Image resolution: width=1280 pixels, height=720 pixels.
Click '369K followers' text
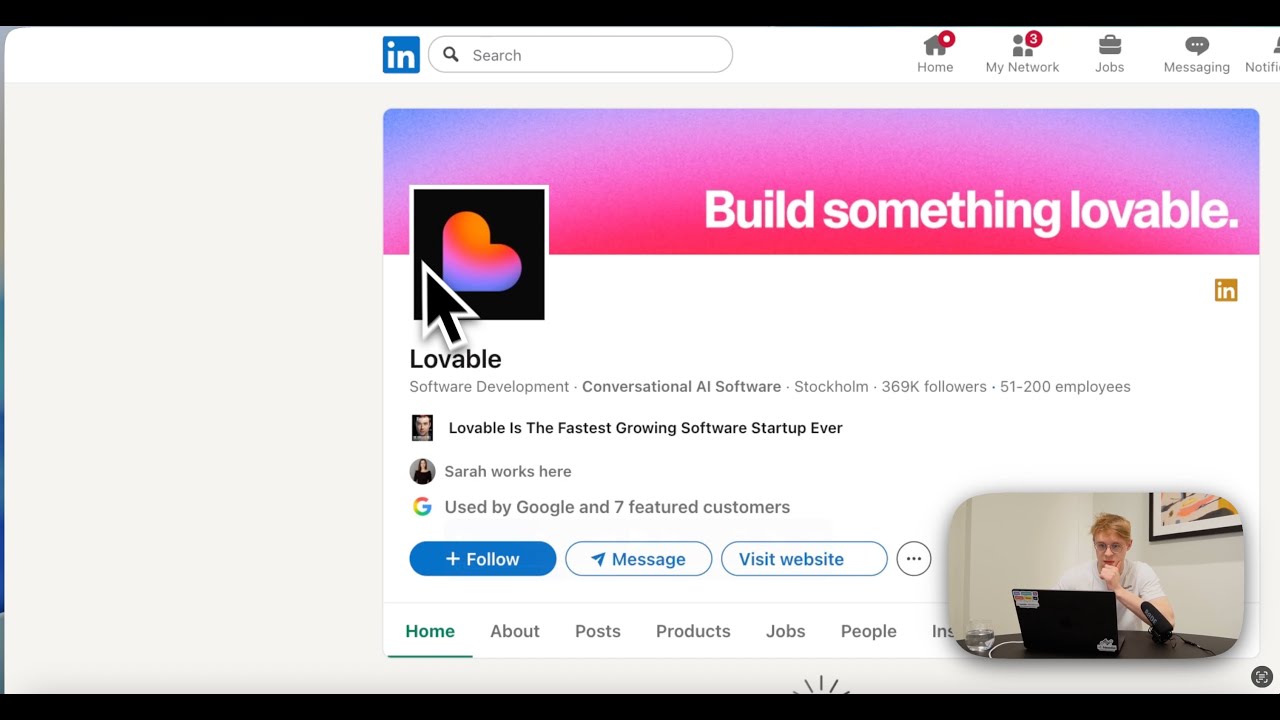click(x=934, y=387)
